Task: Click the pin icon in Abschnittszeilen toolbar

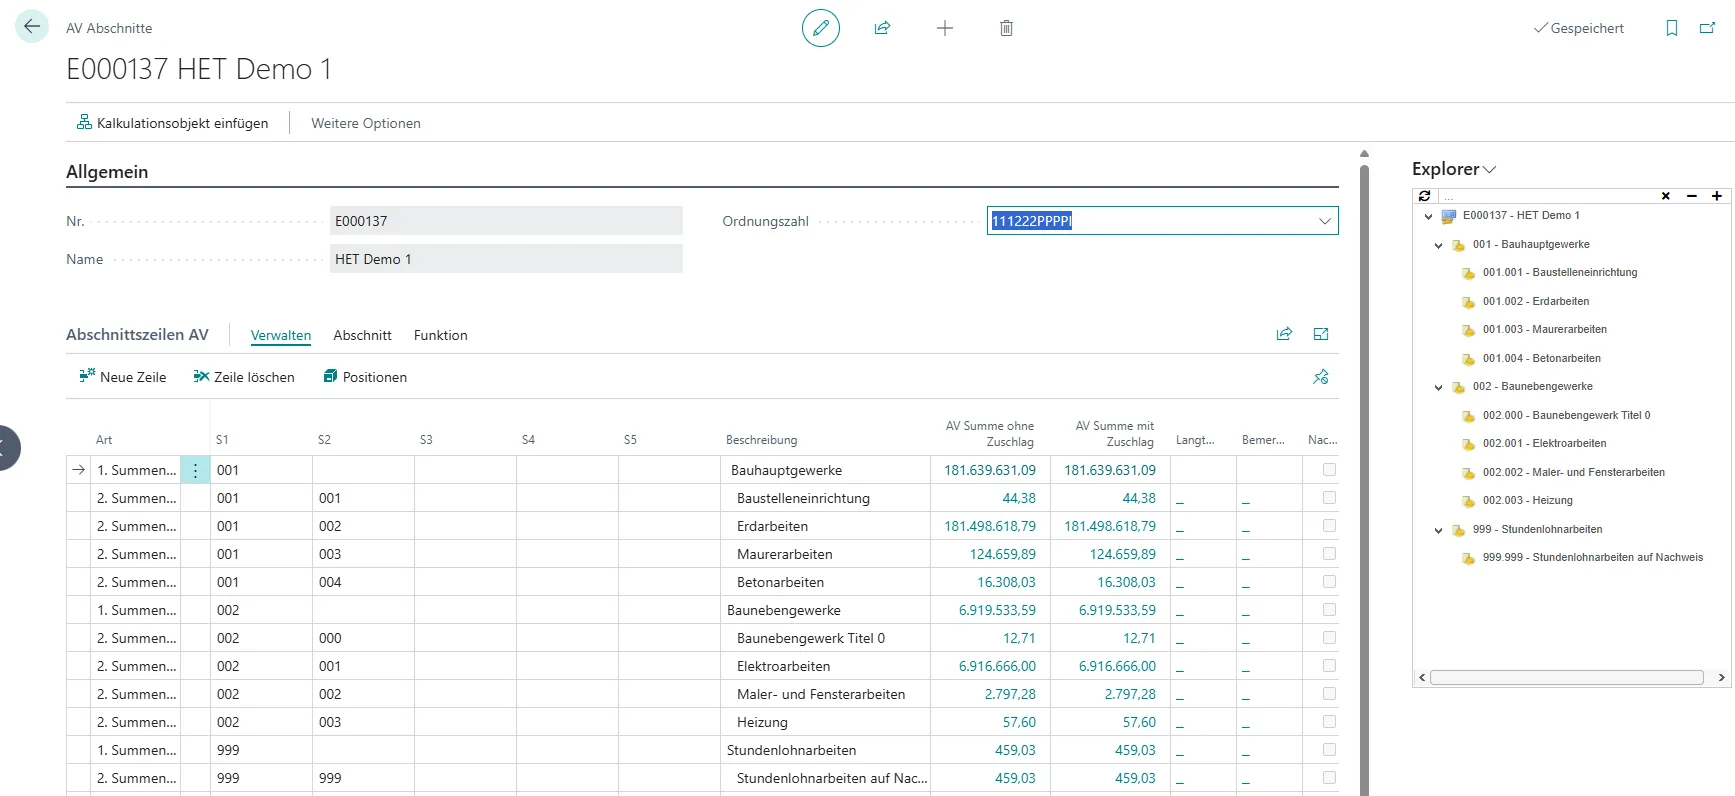Action: [1320, 377]
